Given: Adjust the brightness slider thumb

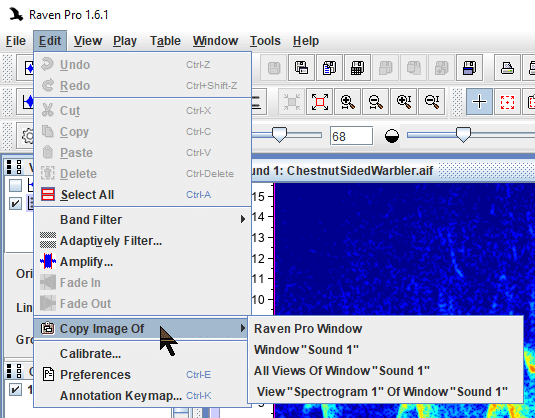Looking at the screenshot, I should point(279,135).
